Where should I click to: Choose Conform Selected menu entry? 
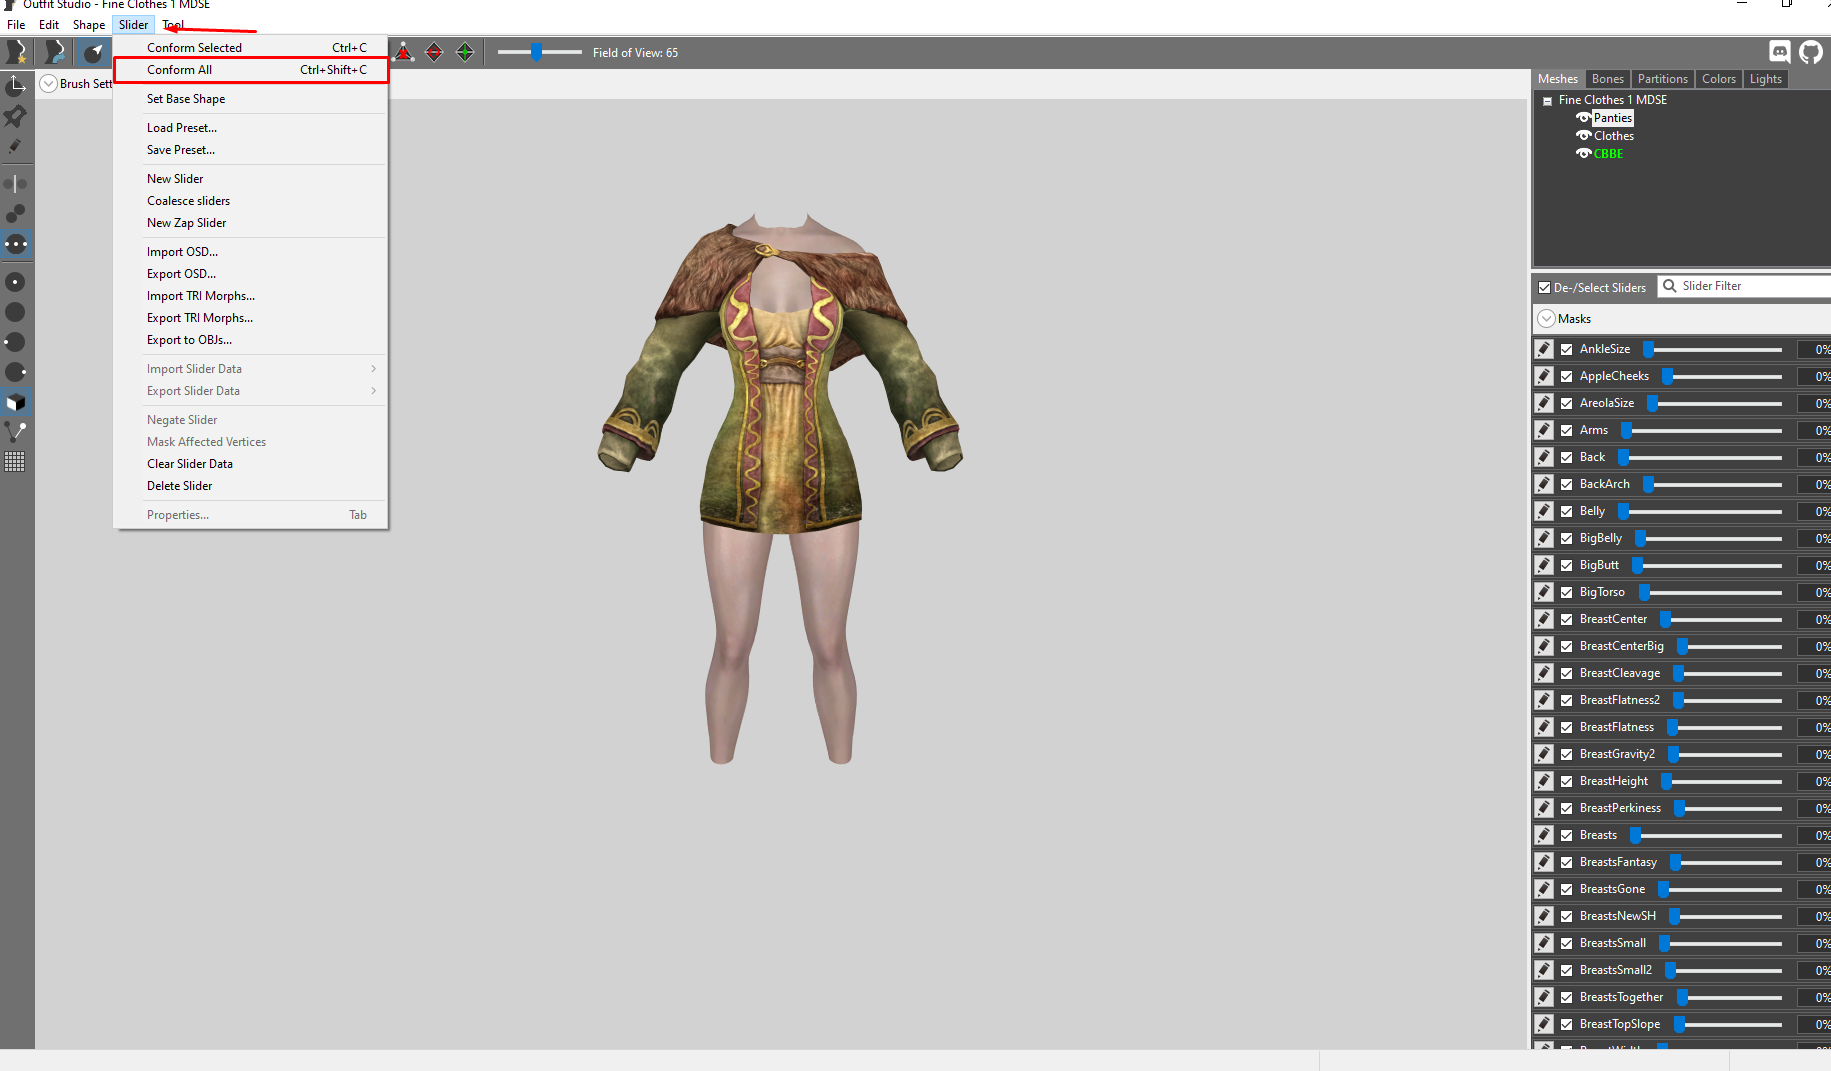click(x=251, y=48)
